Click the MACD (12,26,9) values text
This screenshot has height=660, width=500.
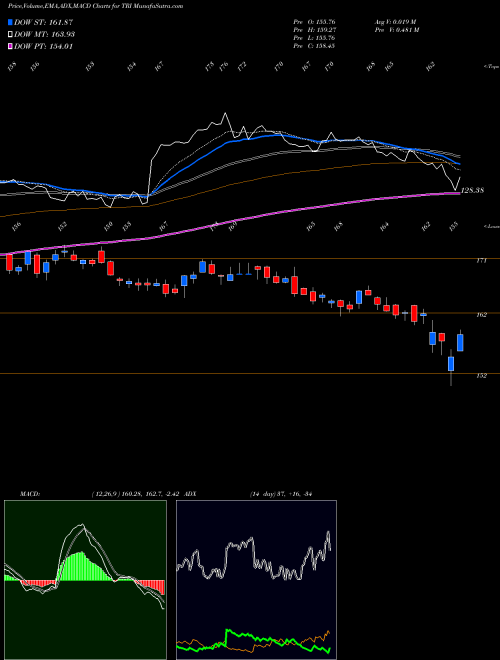pos(138,494)
